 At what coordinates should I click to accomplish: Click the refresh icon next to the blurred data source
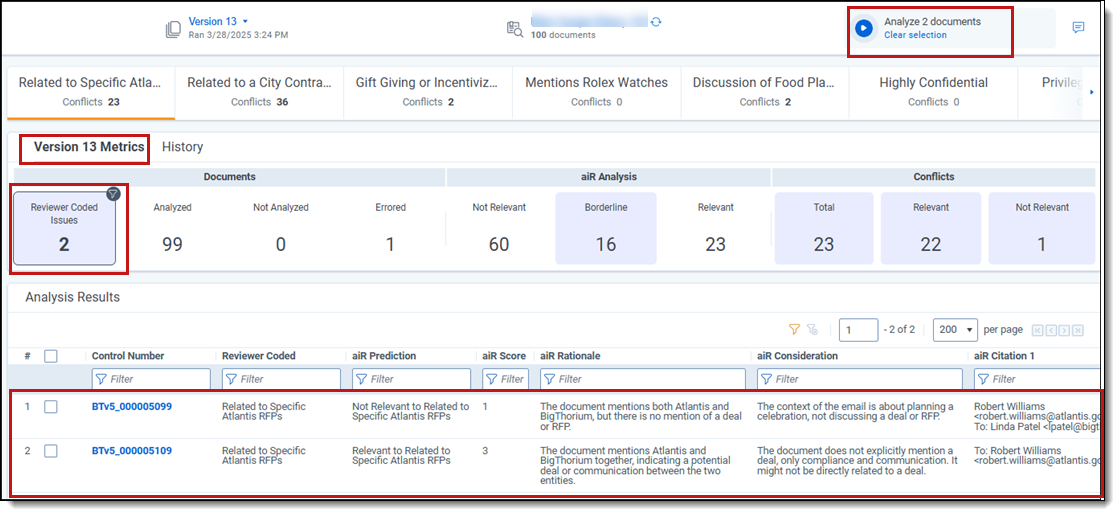656,22
